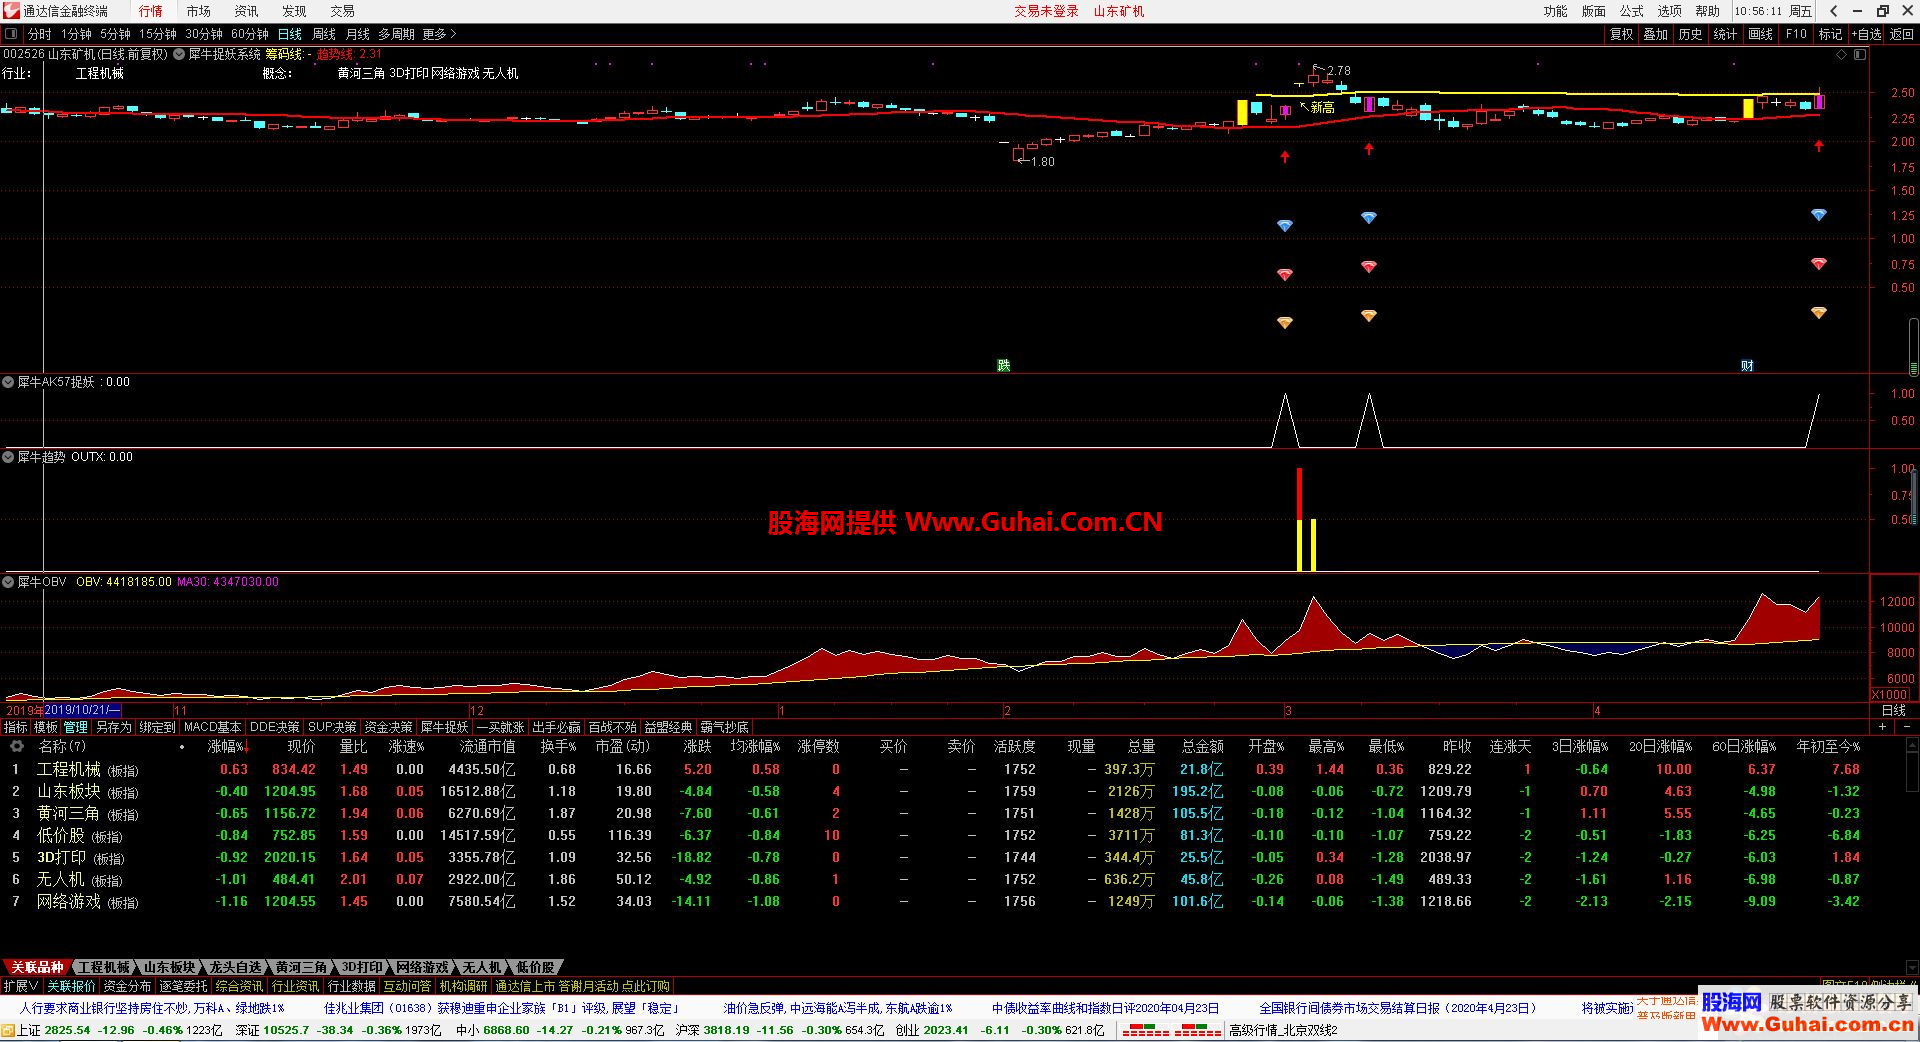Screen dimensions: 1920x1042
Task: Click the 历史 toolbar button
Action: [x=1691, y=34]
